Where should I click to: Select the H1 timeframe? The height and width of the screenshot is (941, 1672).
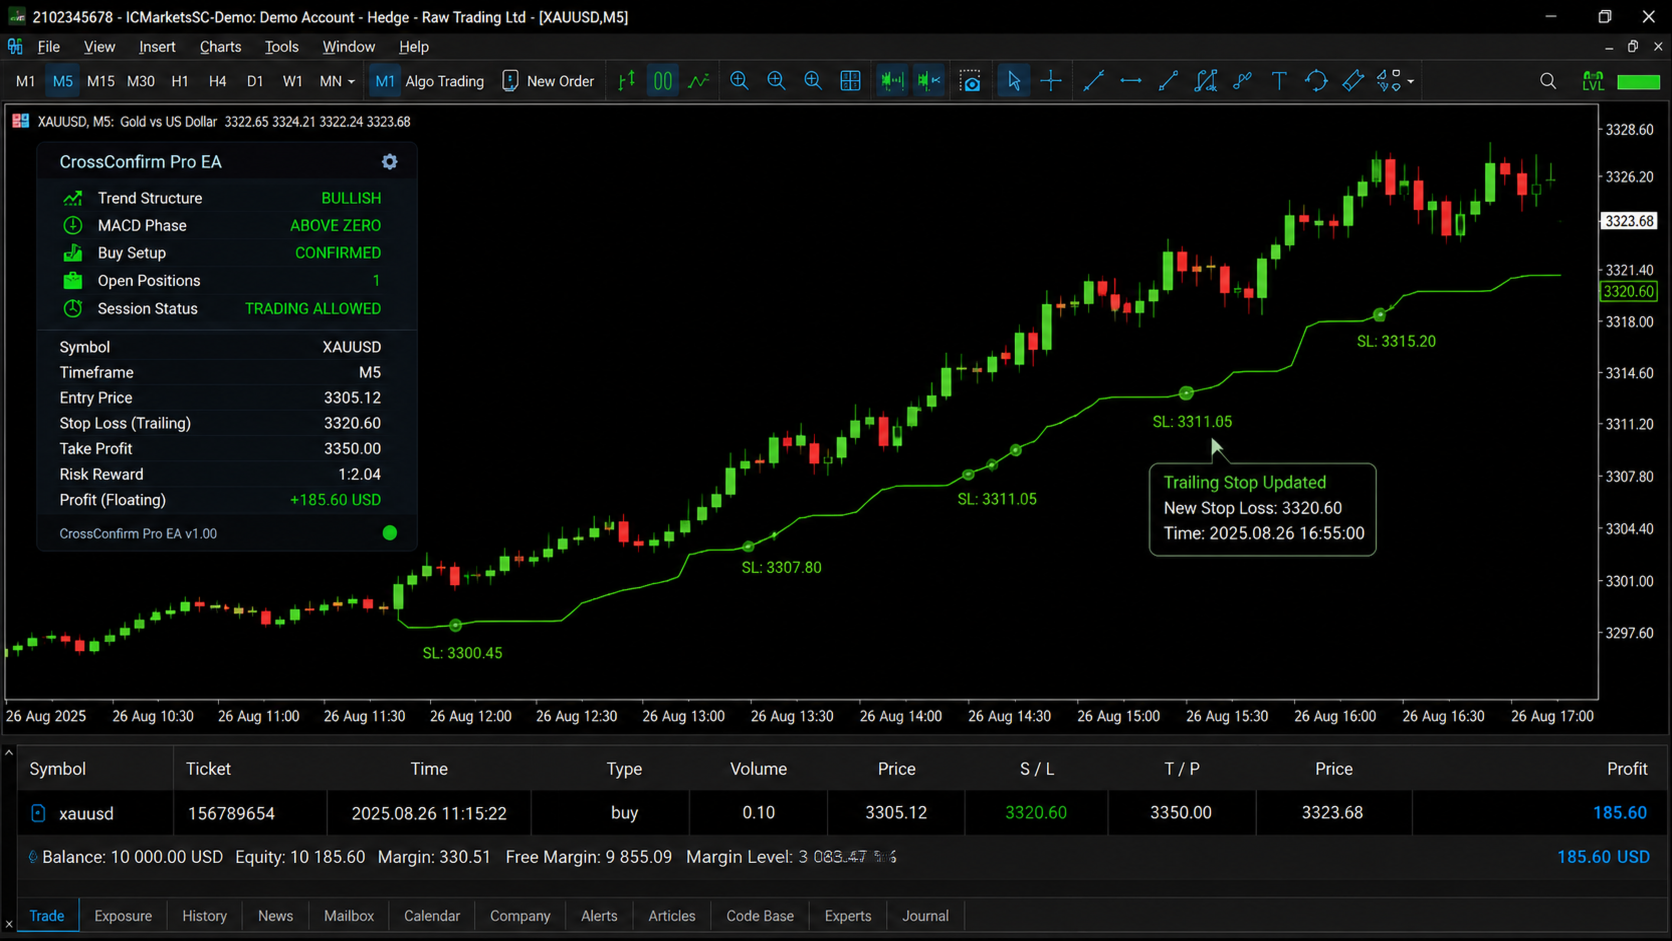180,81
